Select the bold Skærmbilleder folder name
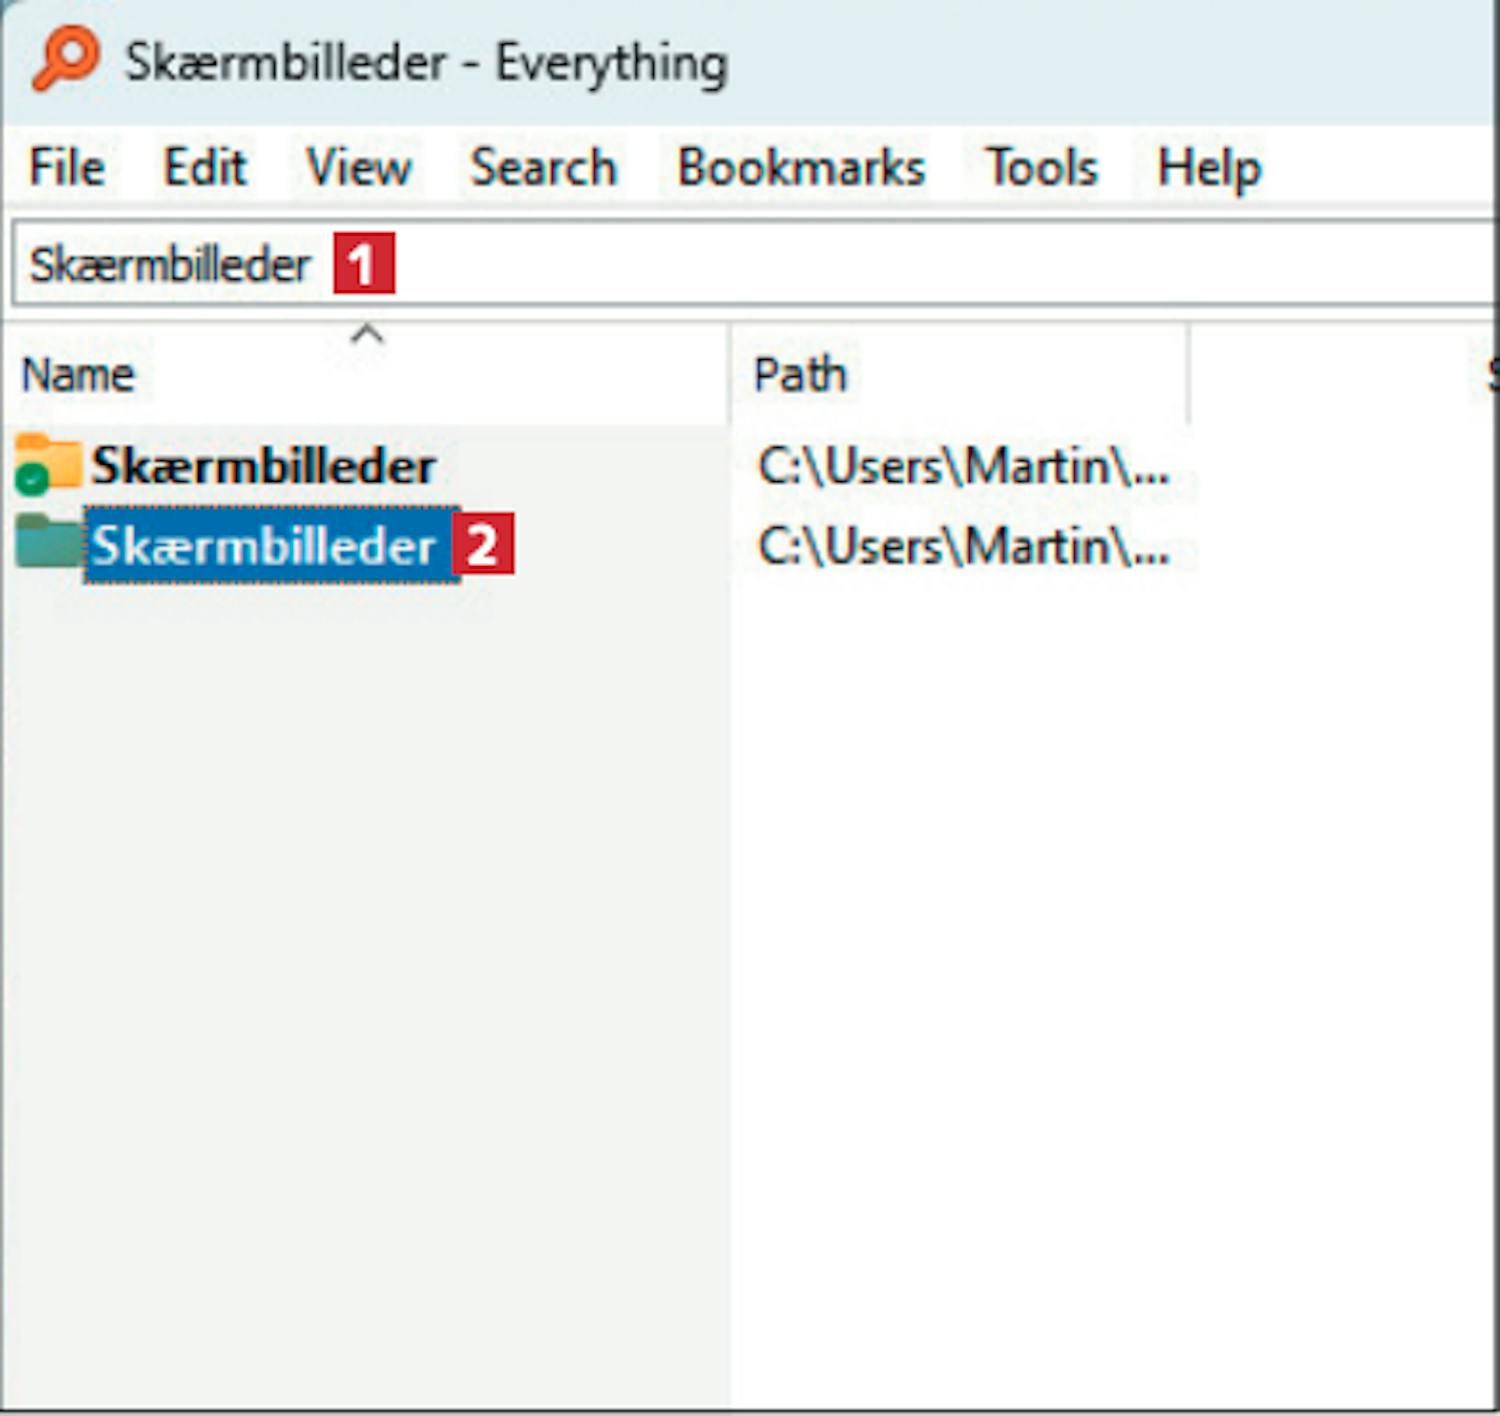This screenshot has width=1500, height=1416. point(264,466)
